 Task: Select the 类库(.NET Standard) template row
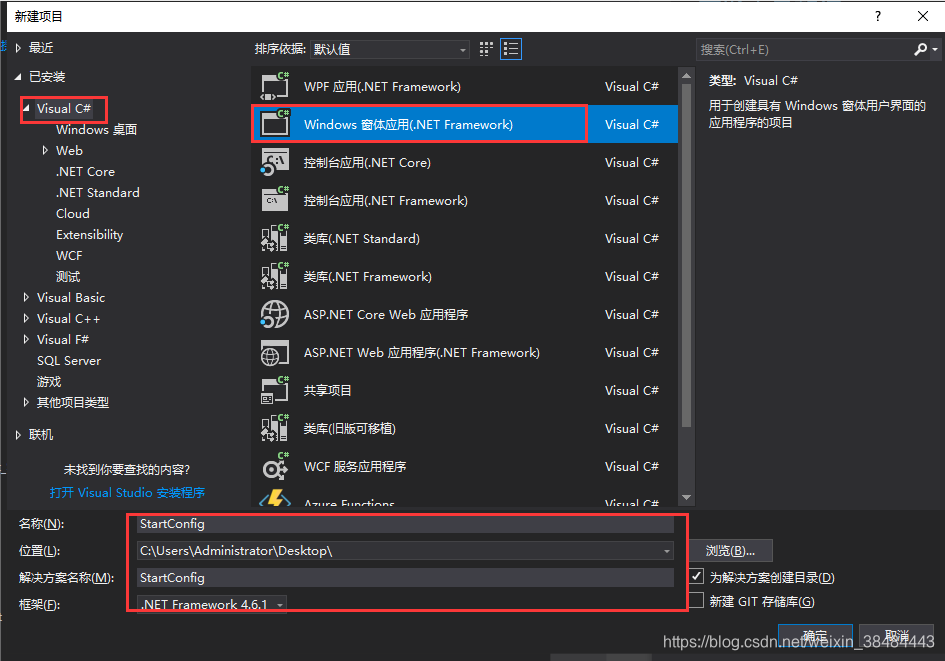click(x=465, y=238)
